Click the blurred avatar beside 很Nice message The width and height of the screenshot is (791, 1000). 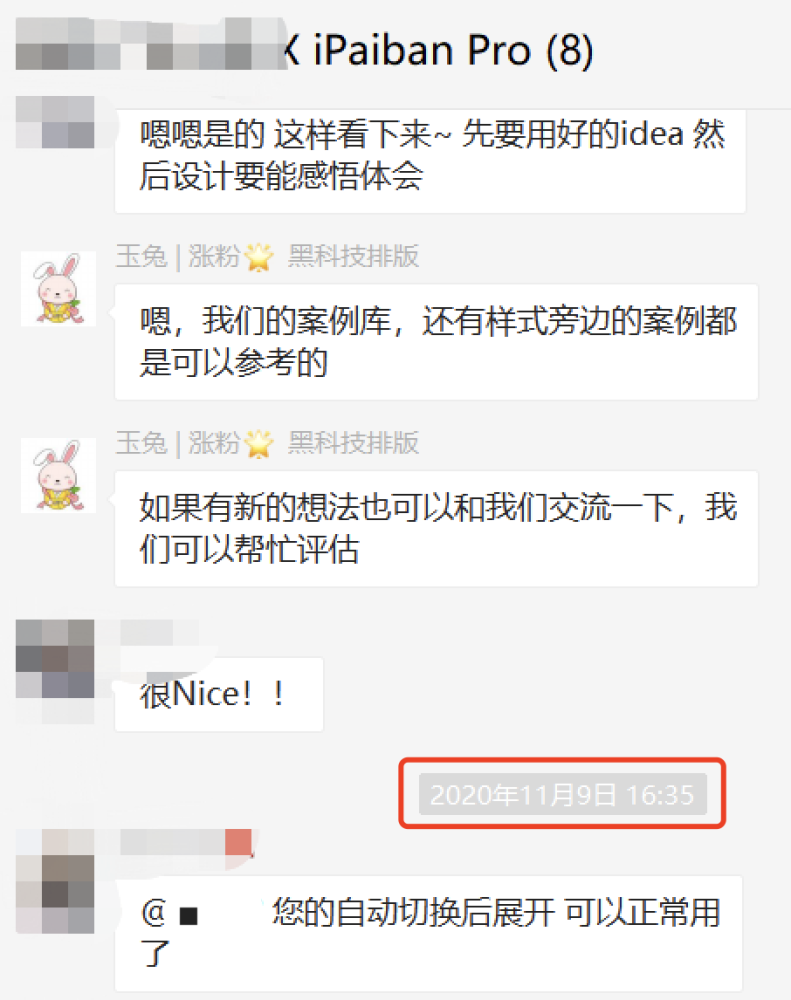tap(55, 671)
